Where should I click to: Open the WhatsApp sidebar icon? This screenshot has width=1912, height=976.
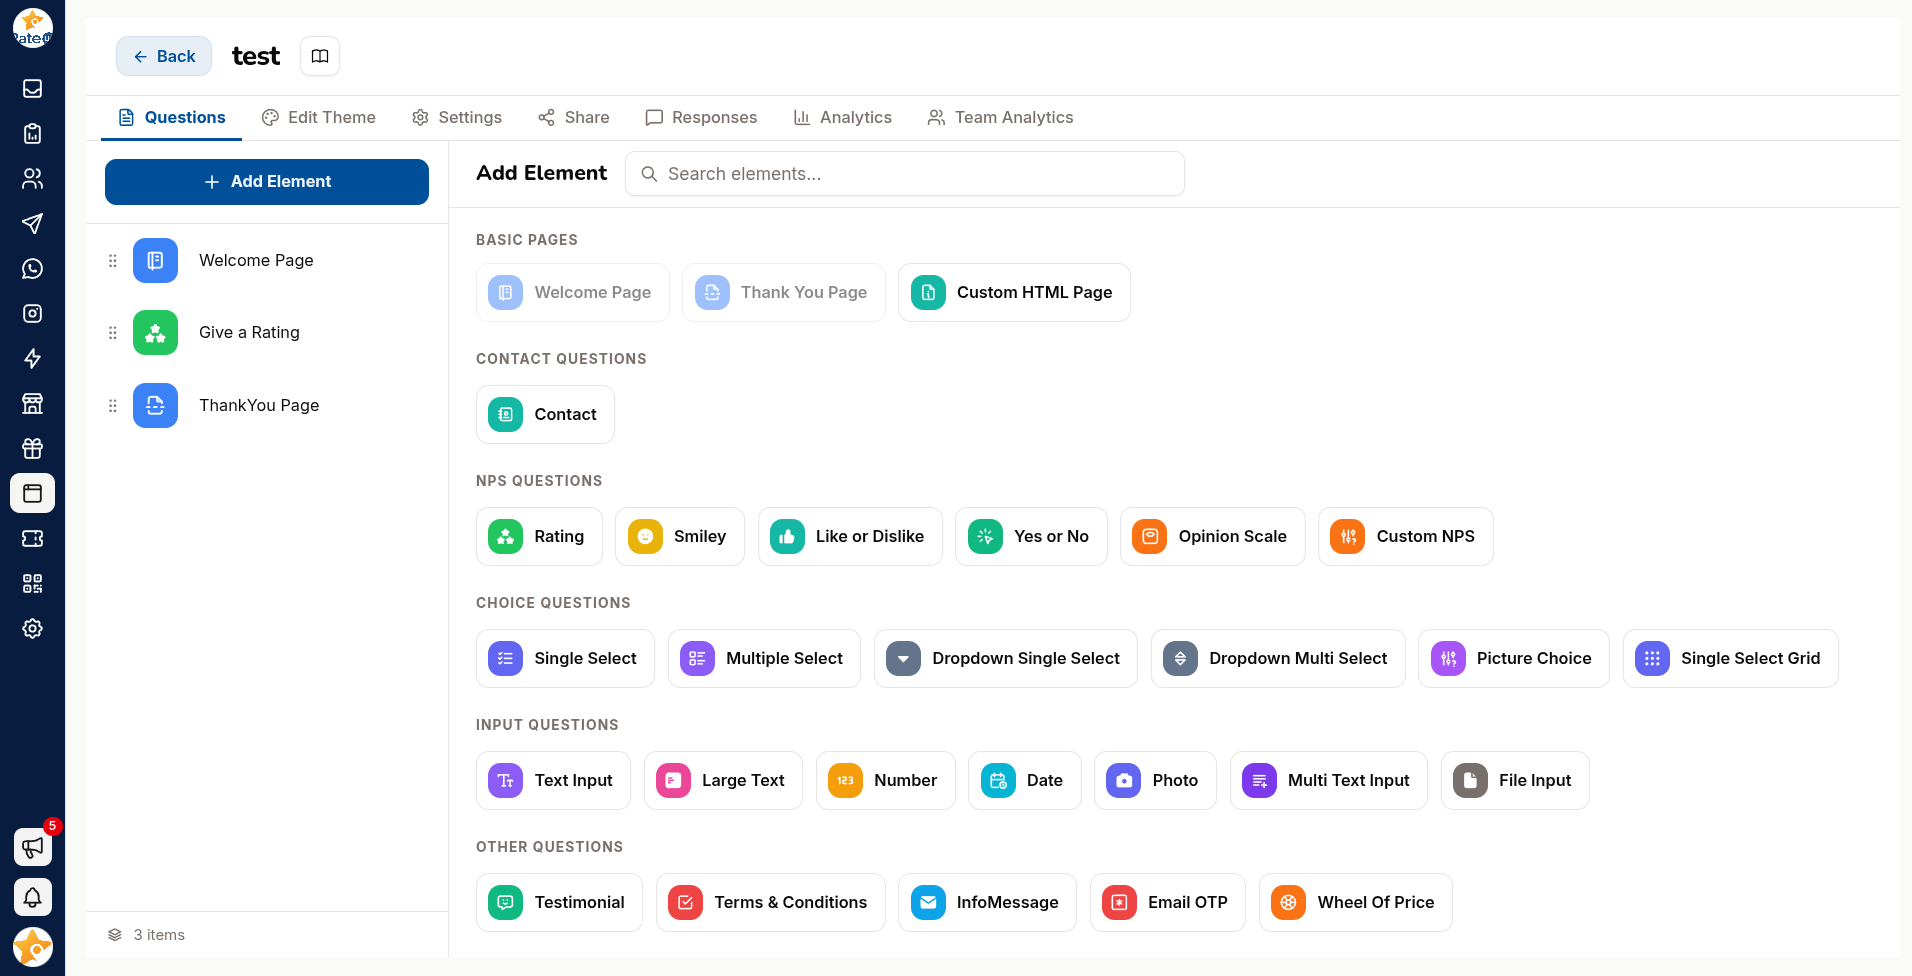[x=32, y=269]
